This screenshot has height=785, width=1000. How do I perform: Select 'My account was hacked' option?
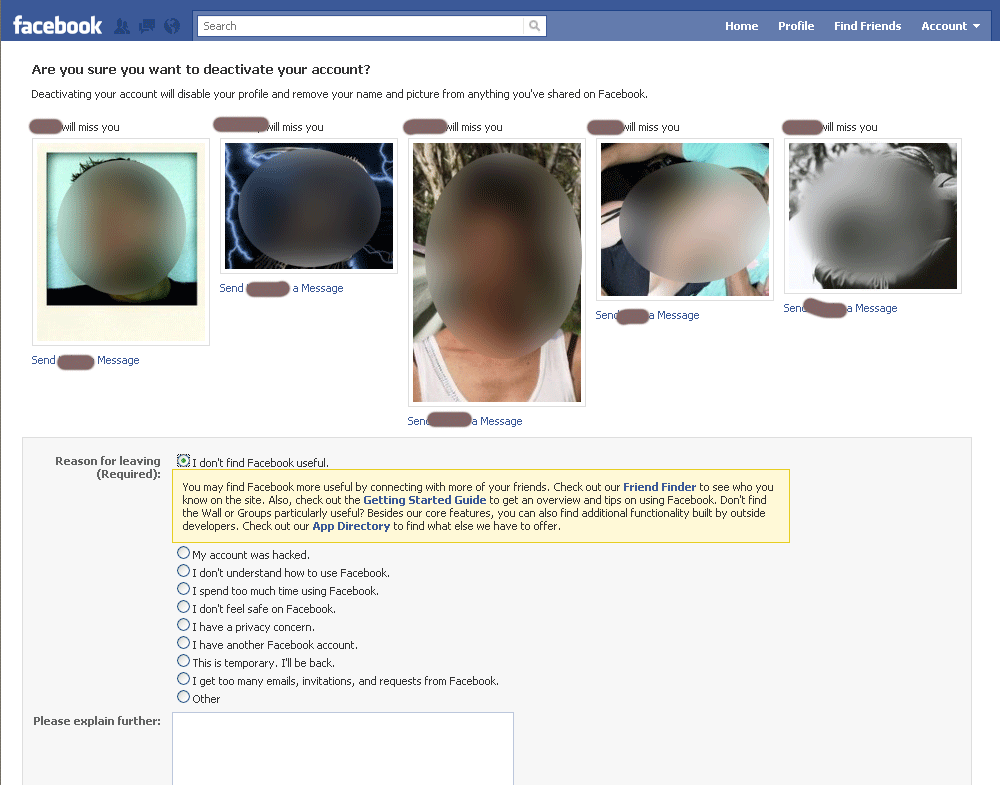(x=183, y=553)
